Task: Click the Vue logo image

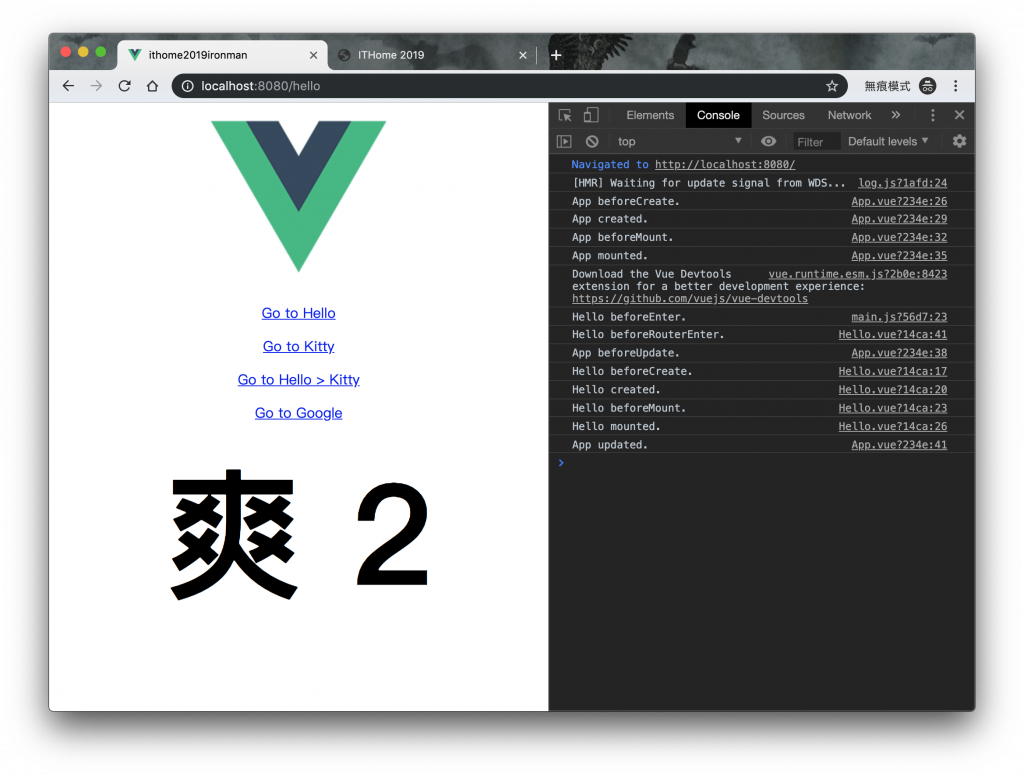Action: coord(298,196)
